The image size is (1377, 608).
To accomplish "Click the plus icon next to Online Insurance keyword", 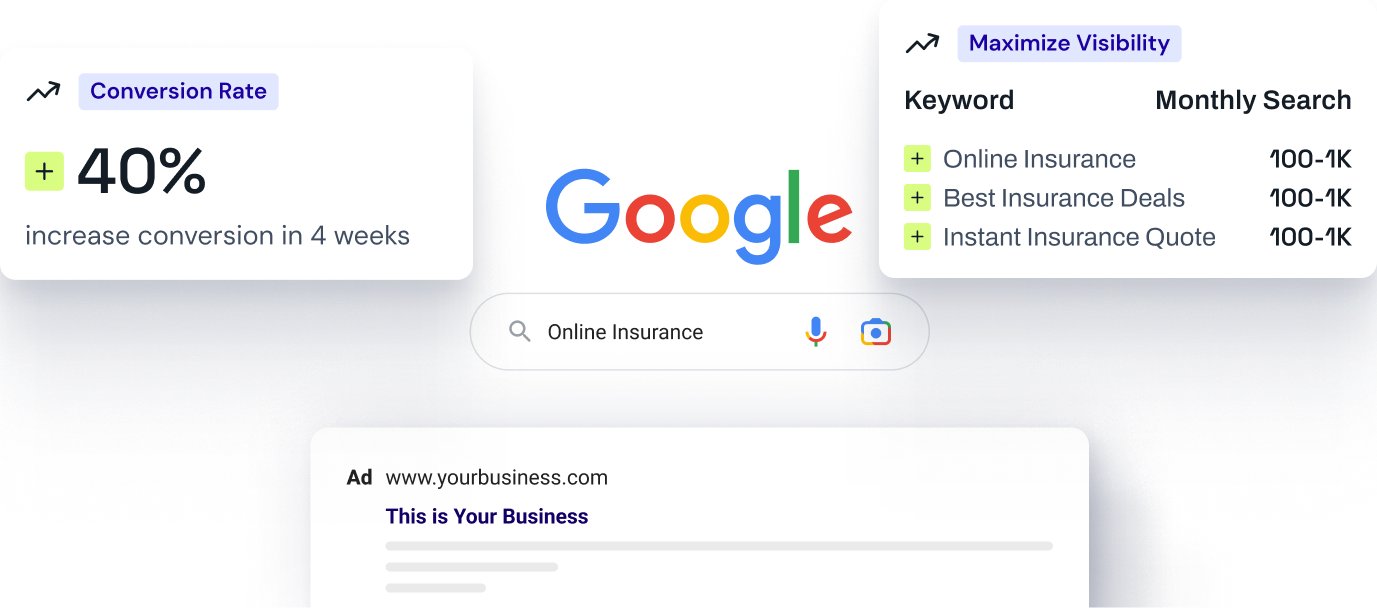I will (x=917, y=159).
